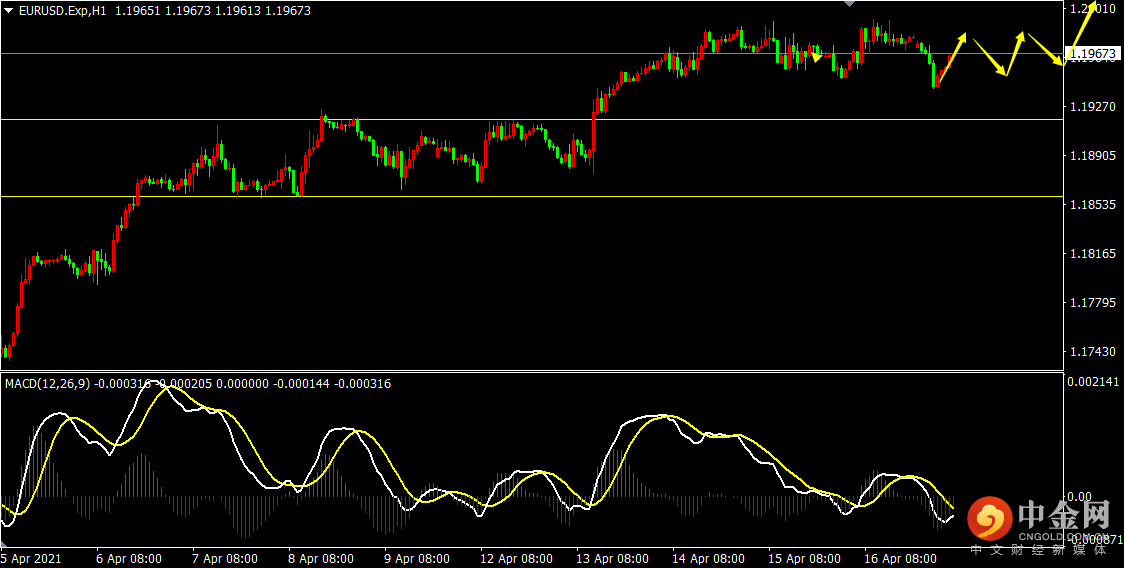Image resolution: width=1124 pixels, height=568 pixels.
Task: Select the low value 1.19613 in header
Action: click(239, 11)
